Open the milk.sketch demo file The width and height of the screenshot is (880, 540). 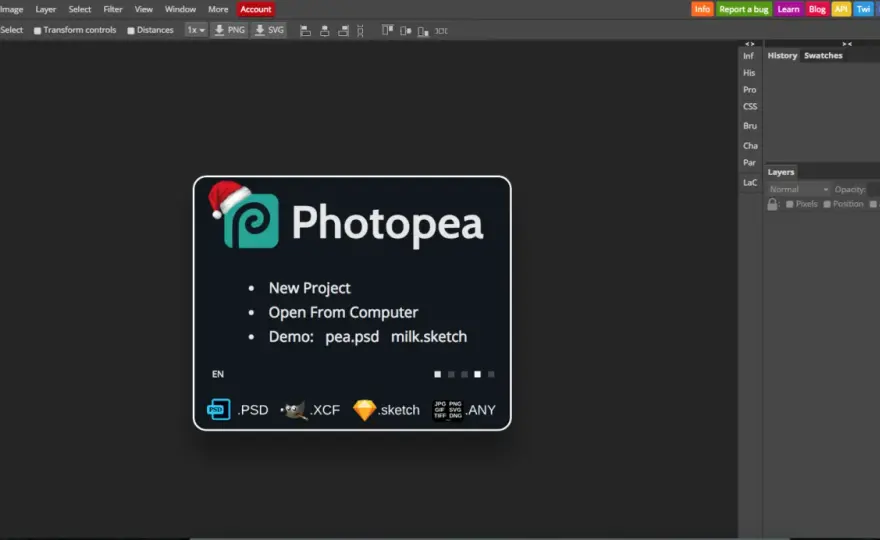[429, 337]
